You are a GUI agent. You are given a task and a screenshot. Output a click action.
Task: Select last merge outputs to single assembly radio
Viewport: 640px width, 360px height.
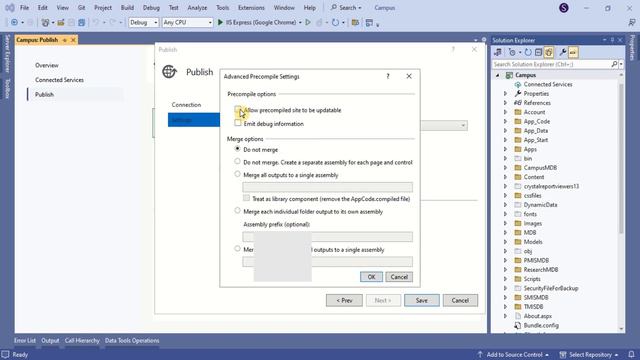tap(237, 249)
